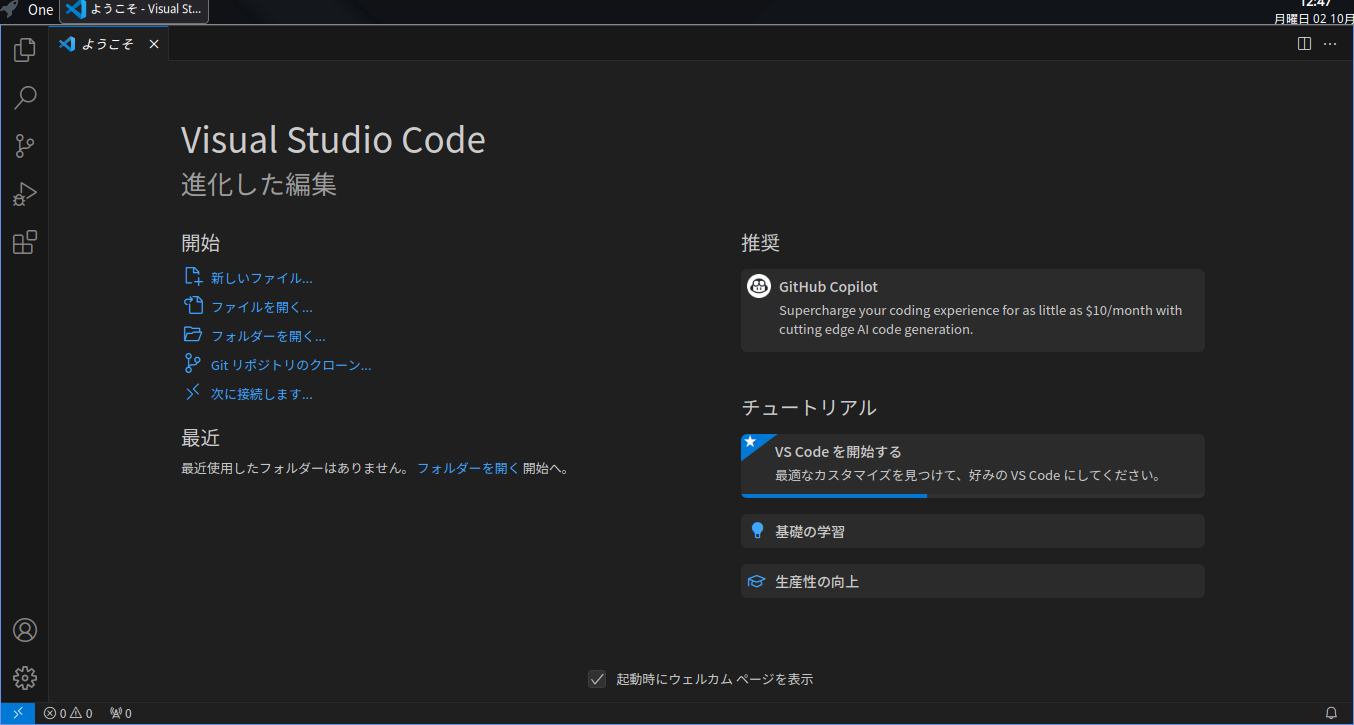Click the rocket launcher icon in taskbar
Image resolution: width=1354 pixels, height=725 pixels.
tap(10, 10)
